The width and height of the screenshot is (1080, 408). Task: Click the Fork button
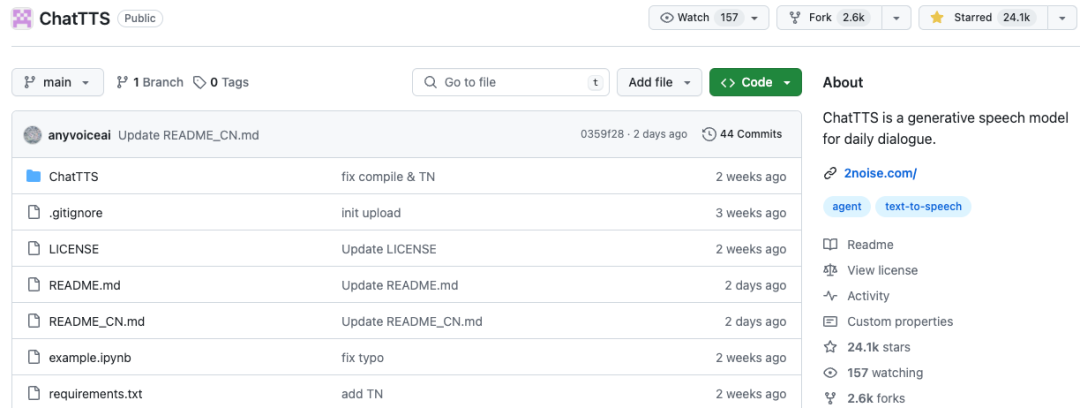click(828, 18)
